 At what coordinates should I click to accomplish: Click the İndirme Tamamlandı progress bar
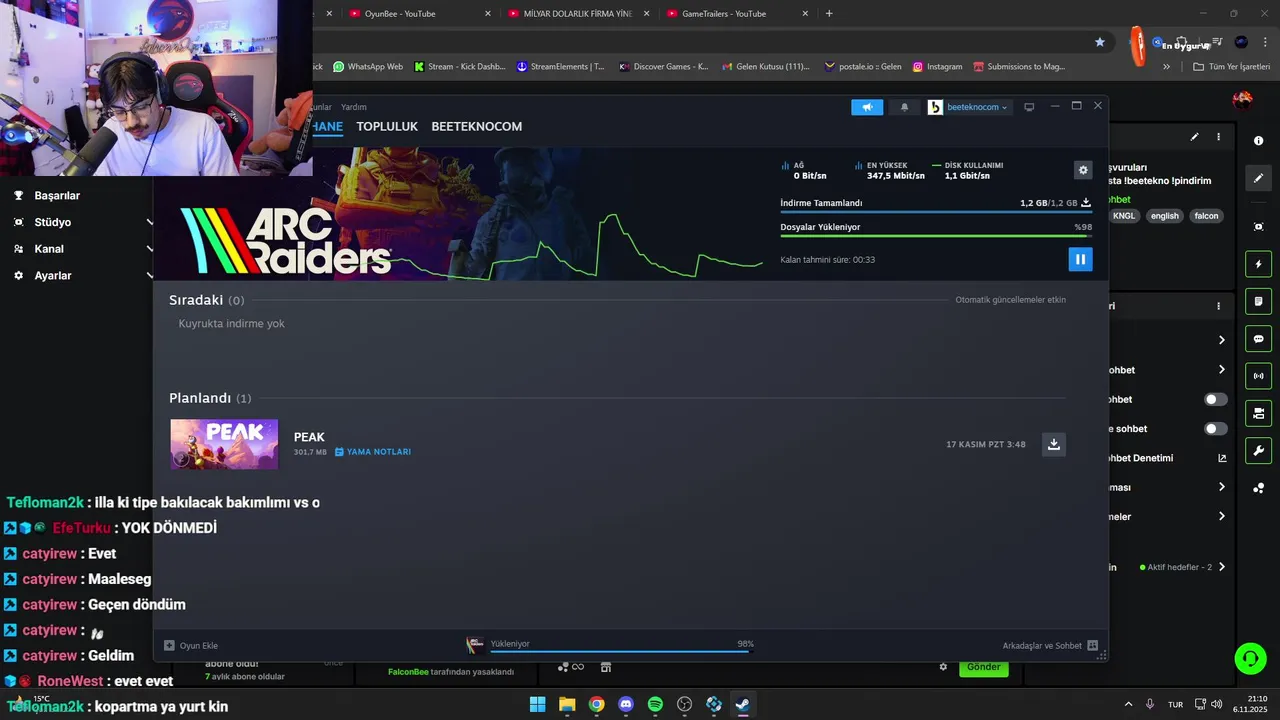[936, 212]
